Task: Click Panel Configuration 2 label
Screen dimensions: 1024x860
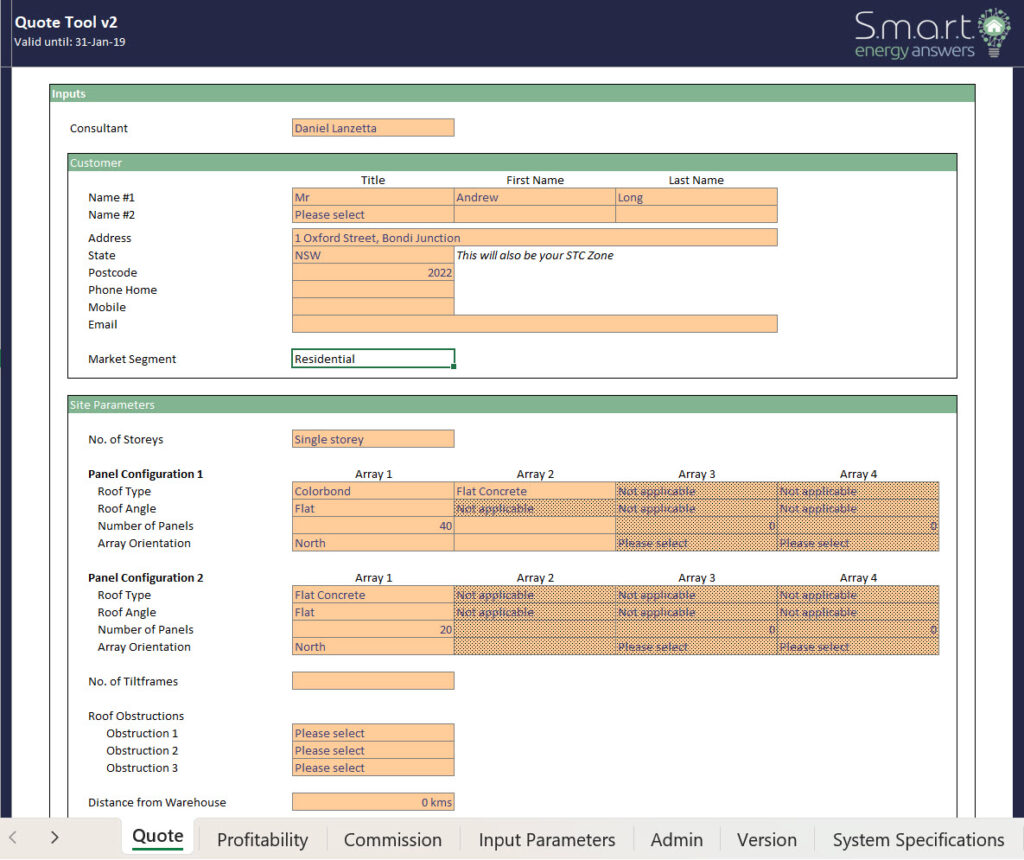Action: click(x=146, y=578)
